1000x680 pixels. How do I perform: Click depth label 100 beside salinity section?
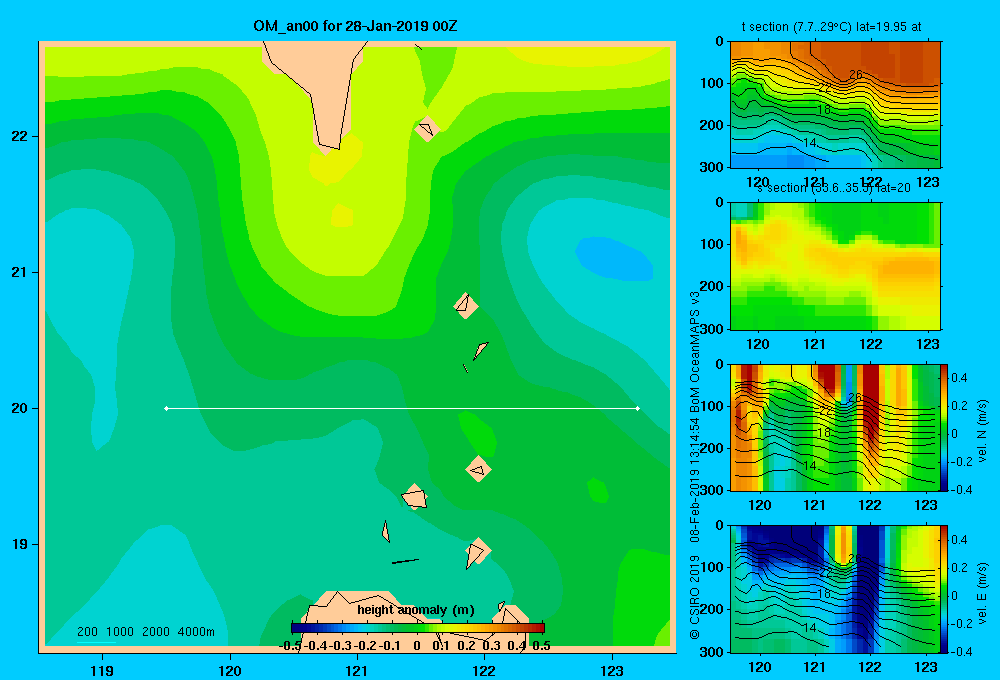tap(712, 244)
